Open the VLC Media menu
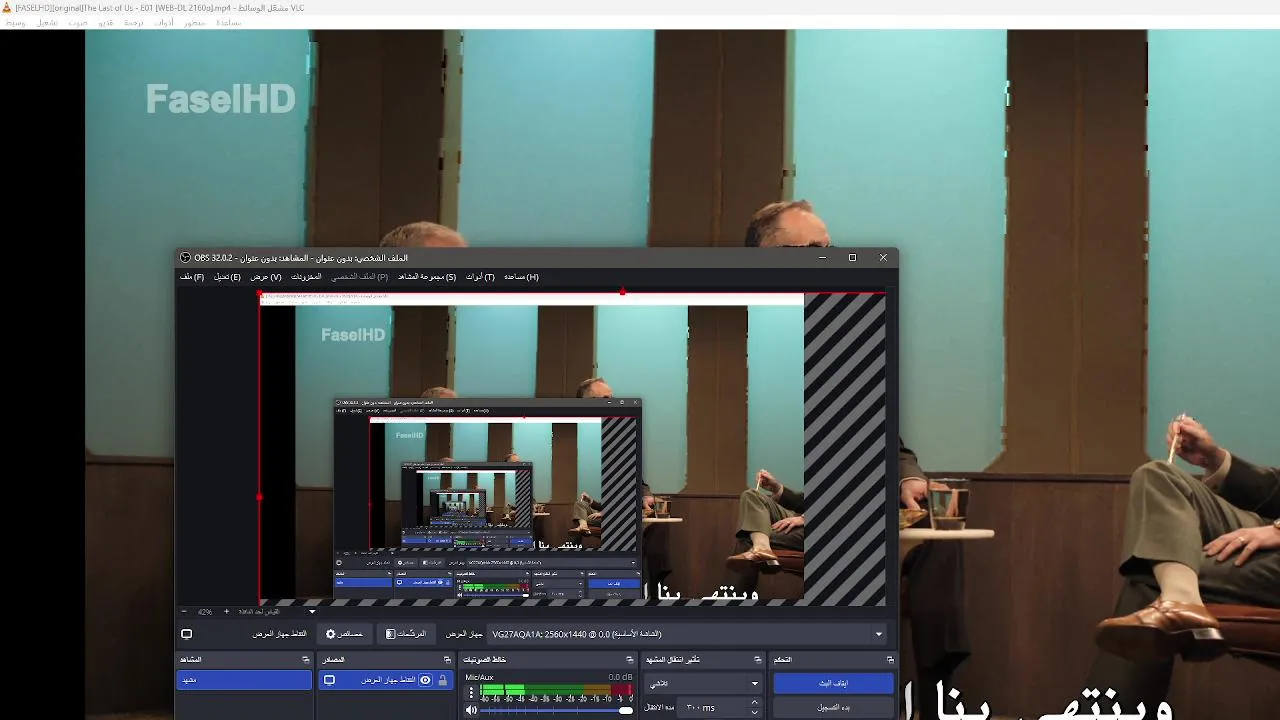This screenshot has width=1280, height=720. tap(15, 22)
